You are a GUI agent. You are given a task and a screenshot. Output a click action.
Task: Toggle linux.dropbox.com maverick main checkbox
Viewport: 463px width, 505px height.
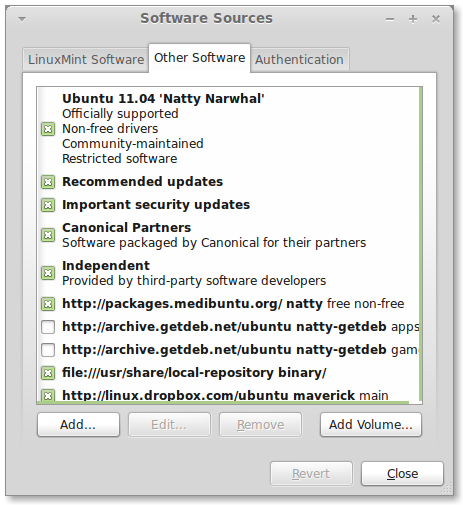[48, 395]
